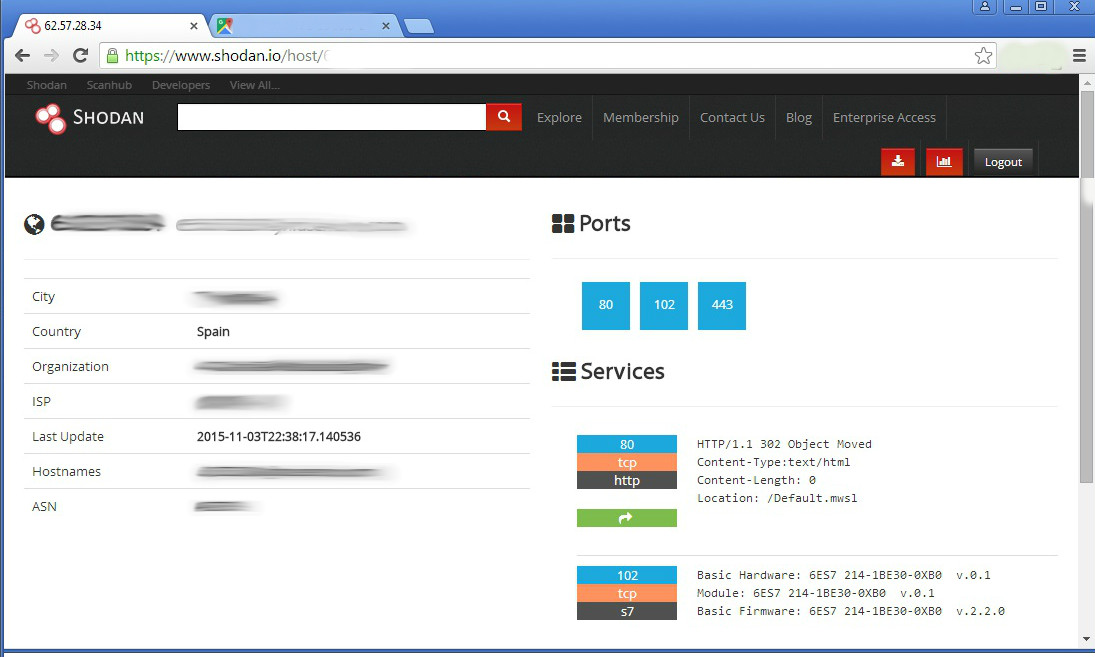Expand the View All... menu

click(255, 85)
